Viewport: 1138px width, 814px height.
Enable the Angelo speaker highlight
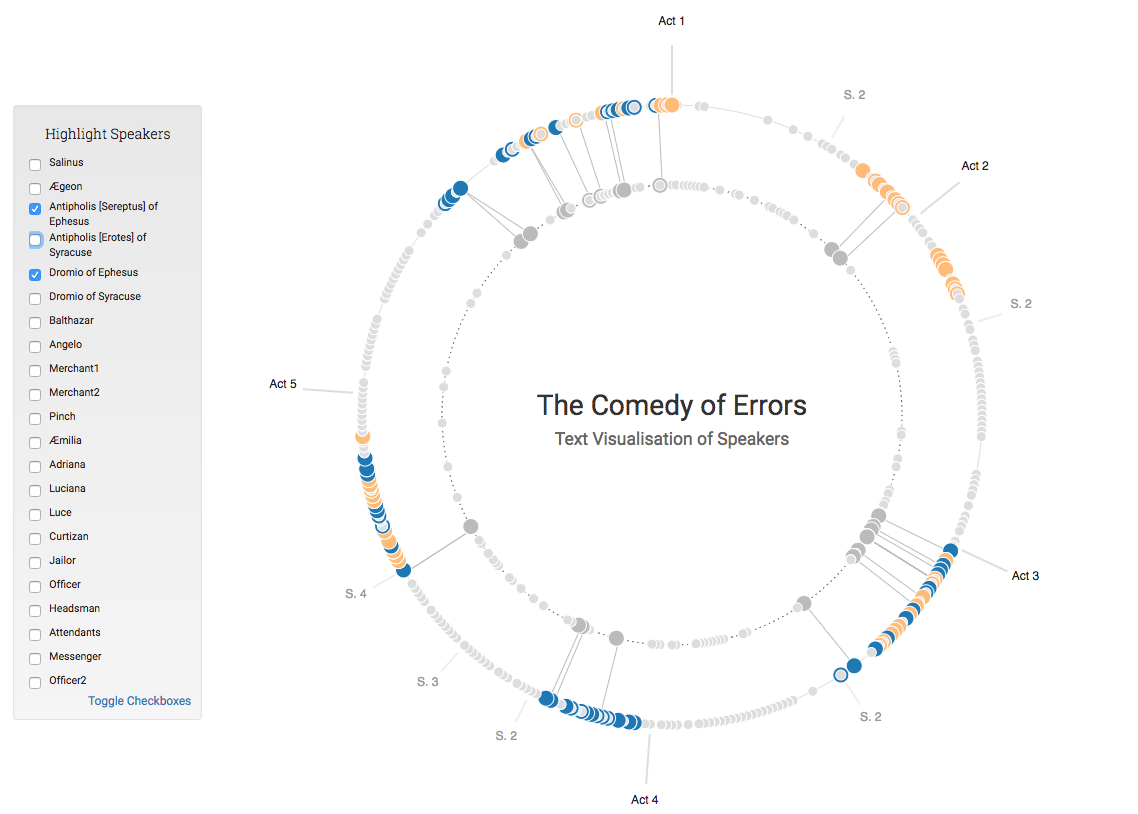34,346
